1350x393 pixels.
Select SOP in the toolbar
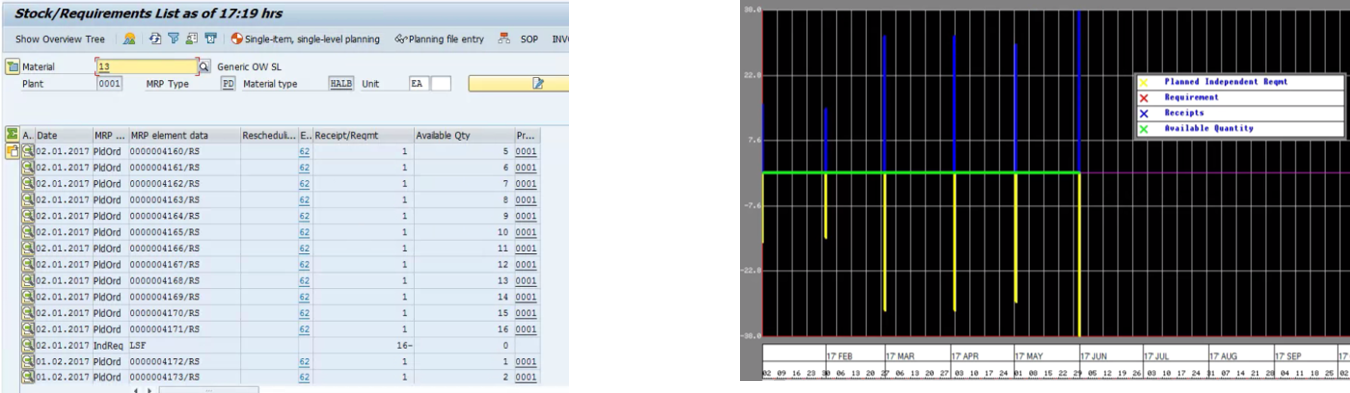(x=529, y=40)
